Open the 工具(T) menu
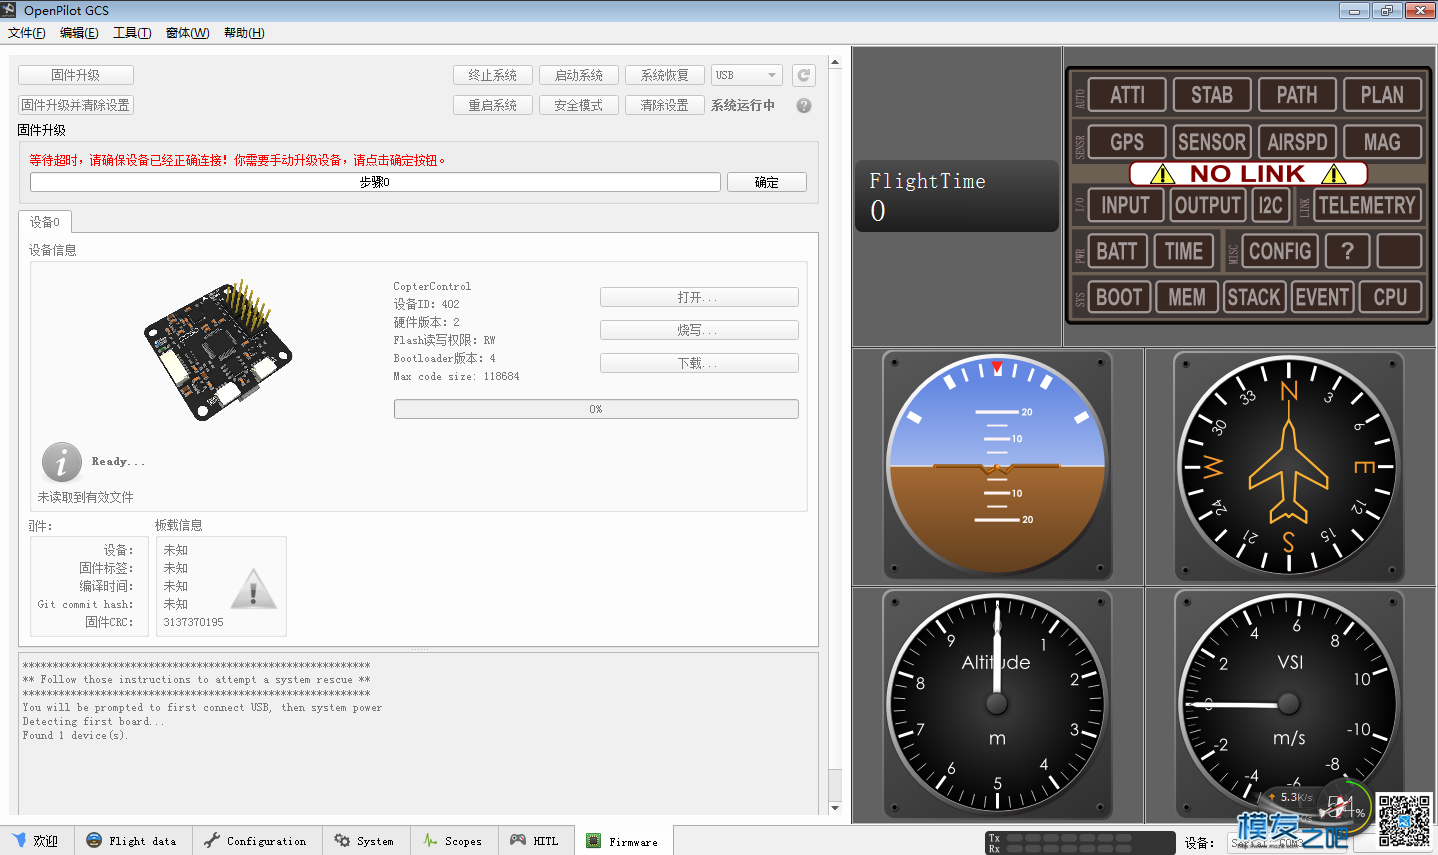 (x=132, y=33)
